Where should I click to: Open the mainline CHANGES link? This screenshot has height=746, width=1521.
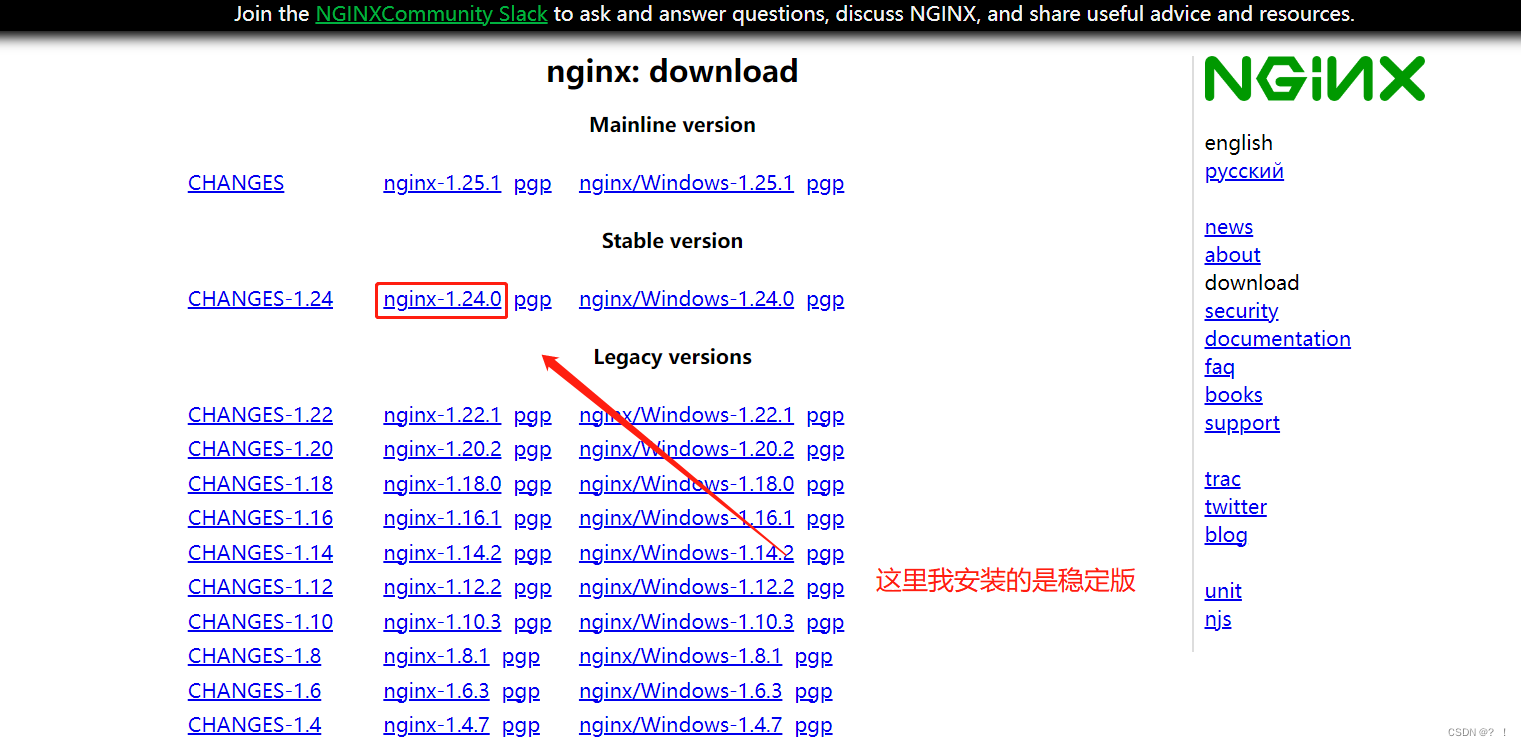[236, 183]
